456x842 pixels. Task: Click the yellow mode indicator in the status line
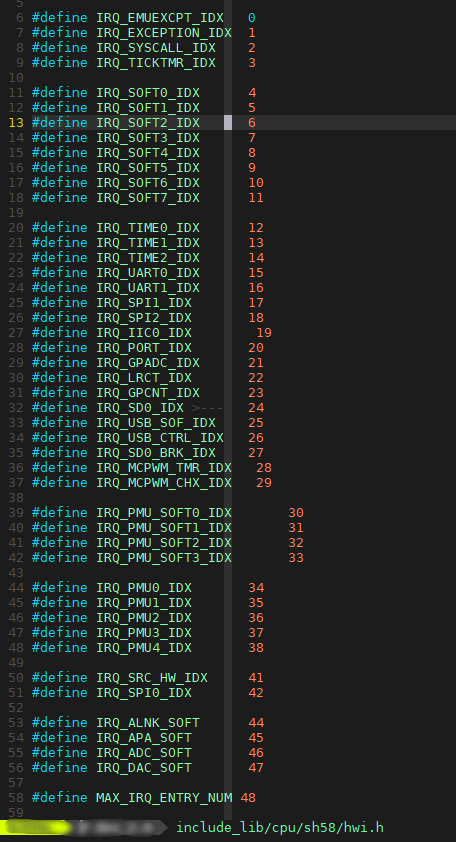coord(35,828)
